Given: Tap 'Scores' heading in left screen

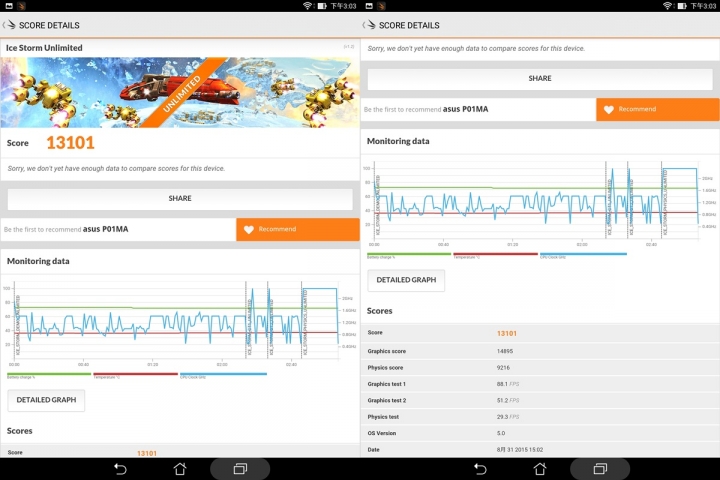Looking at the screenshot, I should [x=20, y=431].
